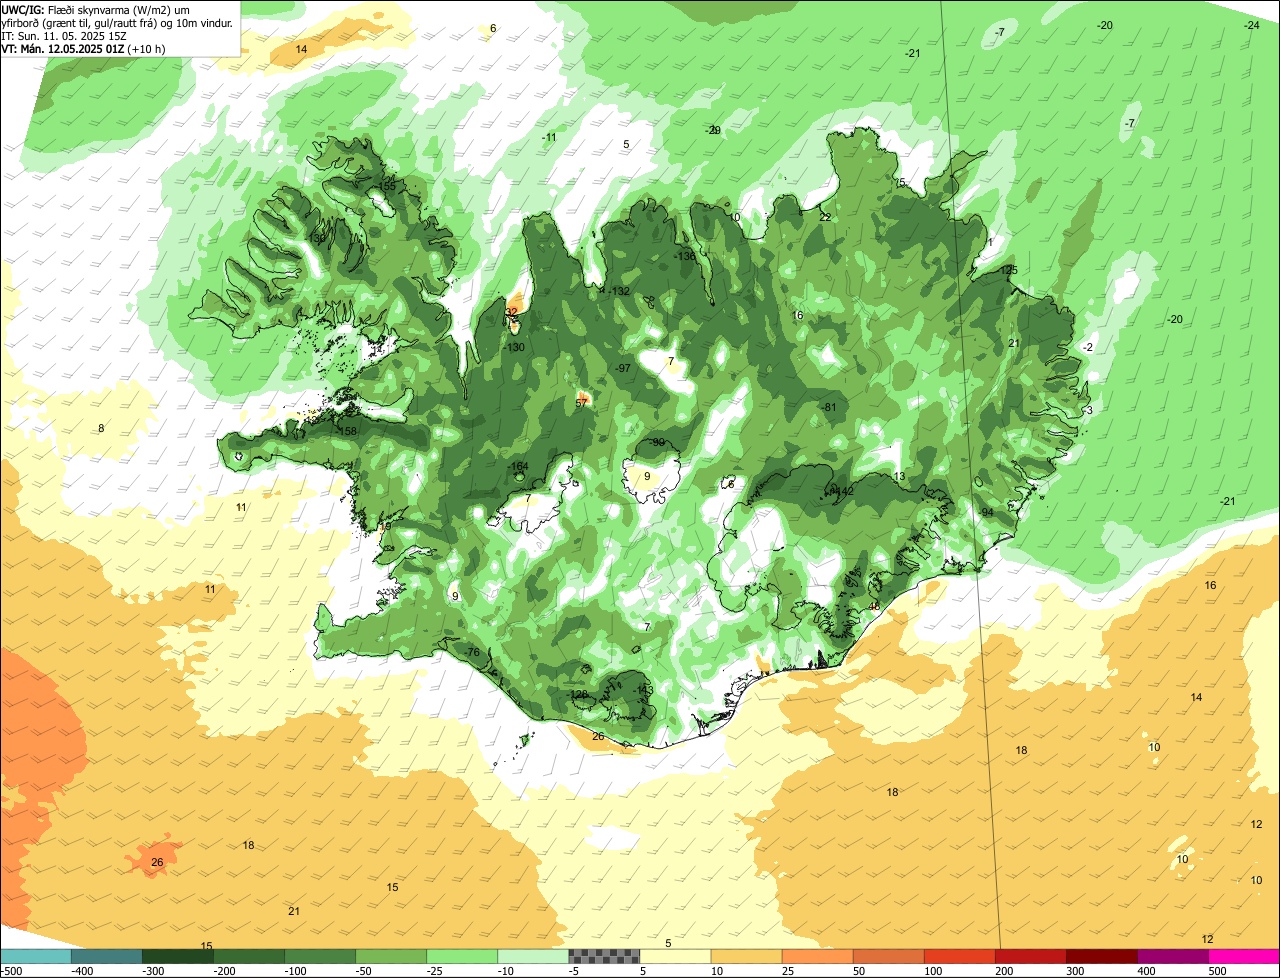Select the -400 to -300 legend swatch
Screen dimensions: 1280x978
107,956
